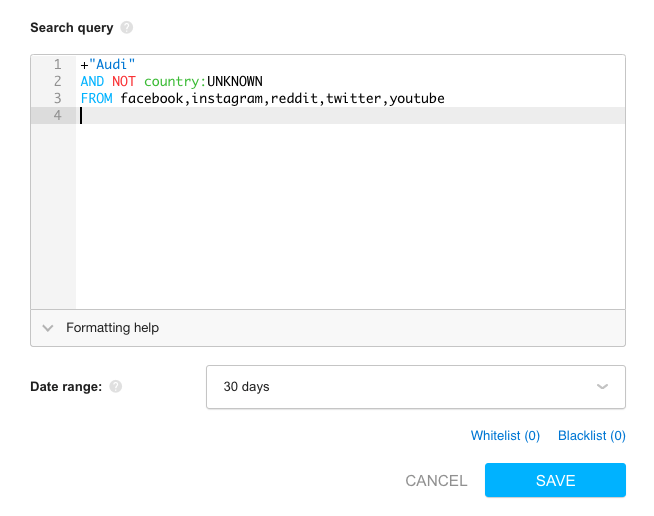The height and width of the screenshot is (516, 654).
Task: Click the "Audi" term on line 1
Action: click(112, 65)
